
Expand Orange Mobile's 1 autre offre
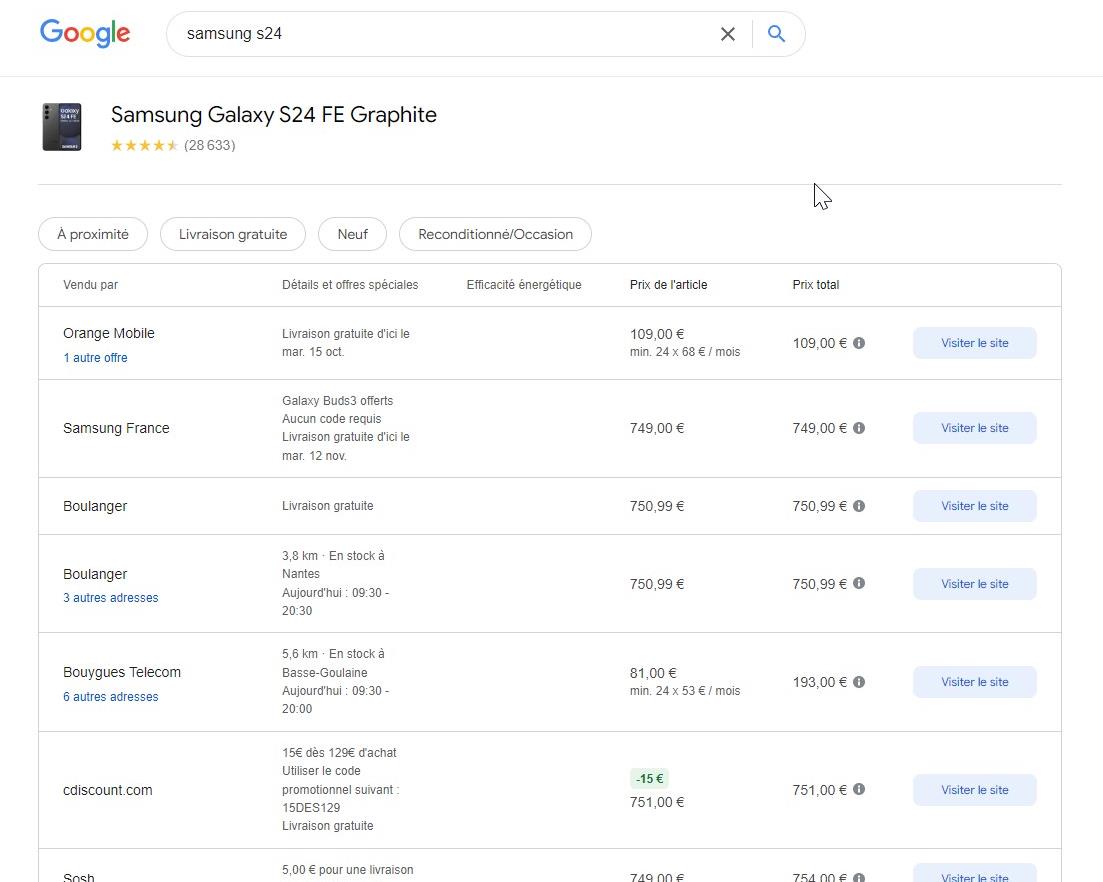pos(95,358)
